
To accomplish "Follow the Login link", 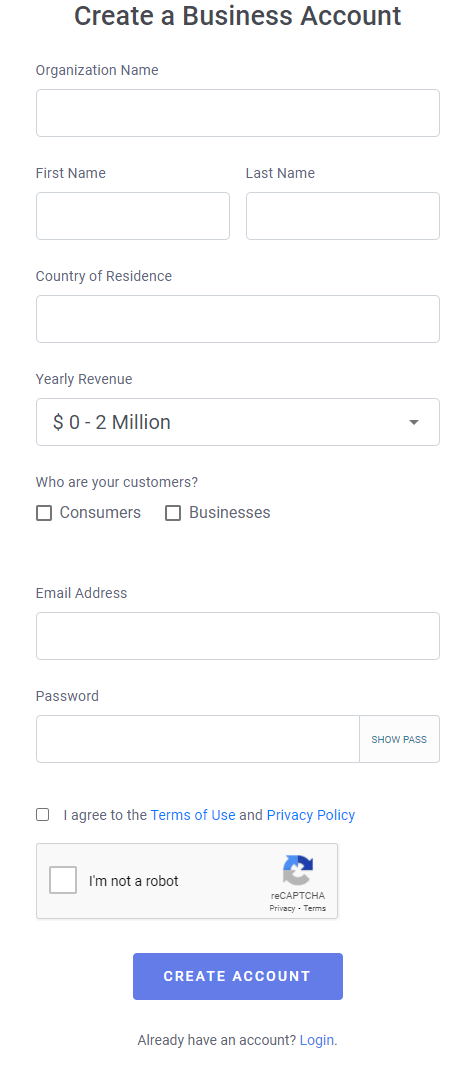I will pyautogui.click(x=317, y=1040).
